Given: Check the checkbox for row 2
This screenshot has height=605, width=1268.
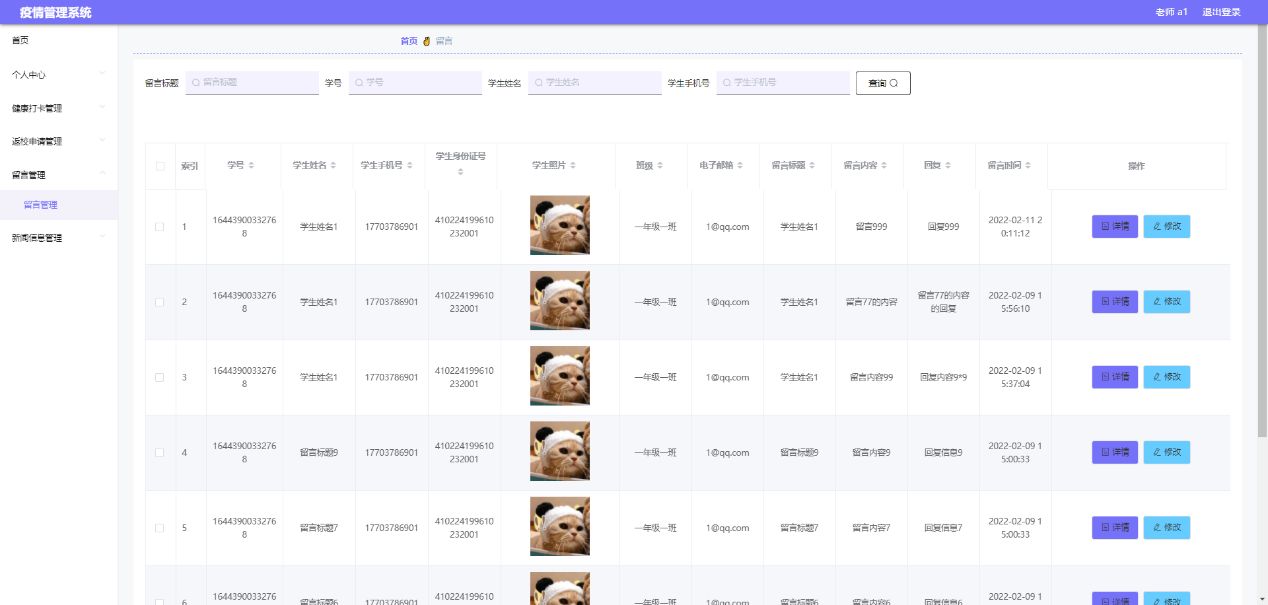Looking at the screenshot, I should tap(160, 302).
